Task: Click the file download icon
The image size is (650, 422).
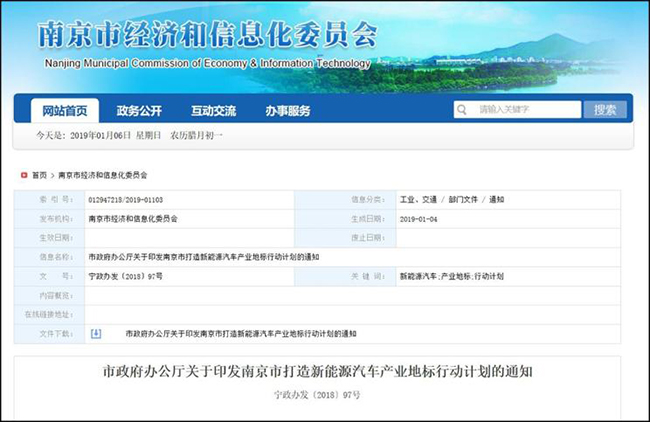Action: coord(96,333)
